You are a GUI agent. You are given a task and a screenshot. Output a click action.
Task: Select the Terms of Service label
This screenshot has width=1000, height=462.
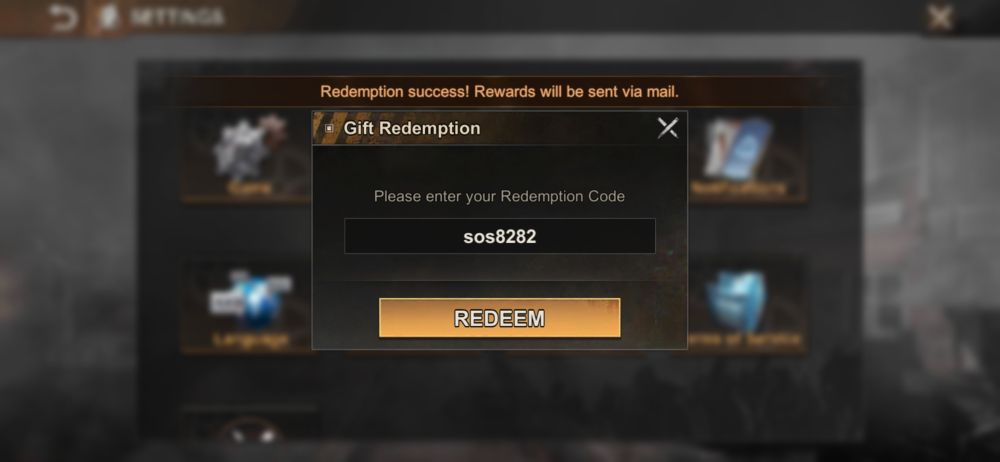746,339
